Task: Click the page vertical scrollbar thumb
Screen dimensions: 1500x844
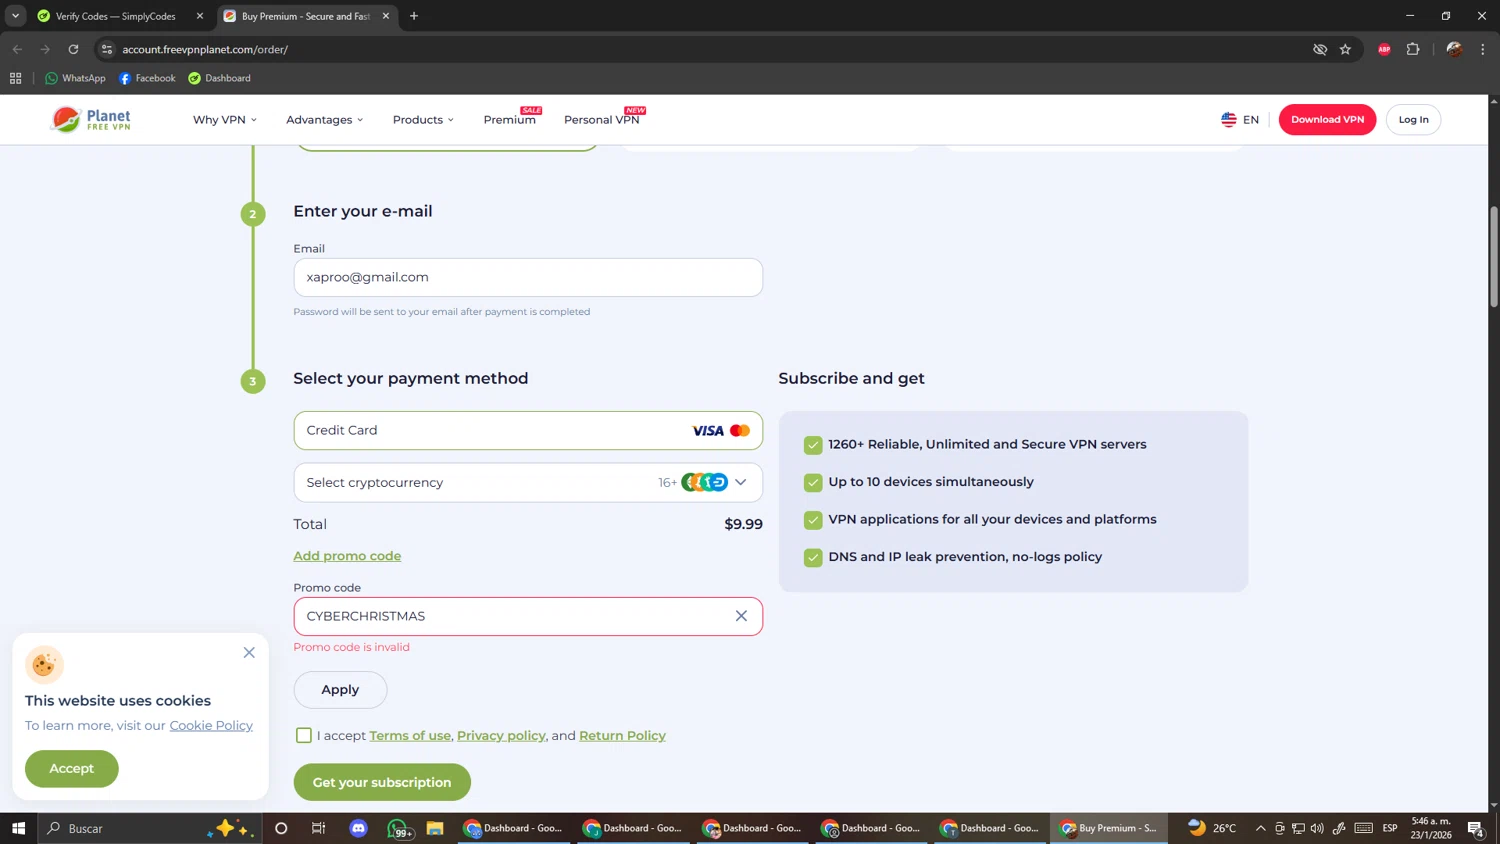Action: pyautogui.click(x=1494, y=256)
